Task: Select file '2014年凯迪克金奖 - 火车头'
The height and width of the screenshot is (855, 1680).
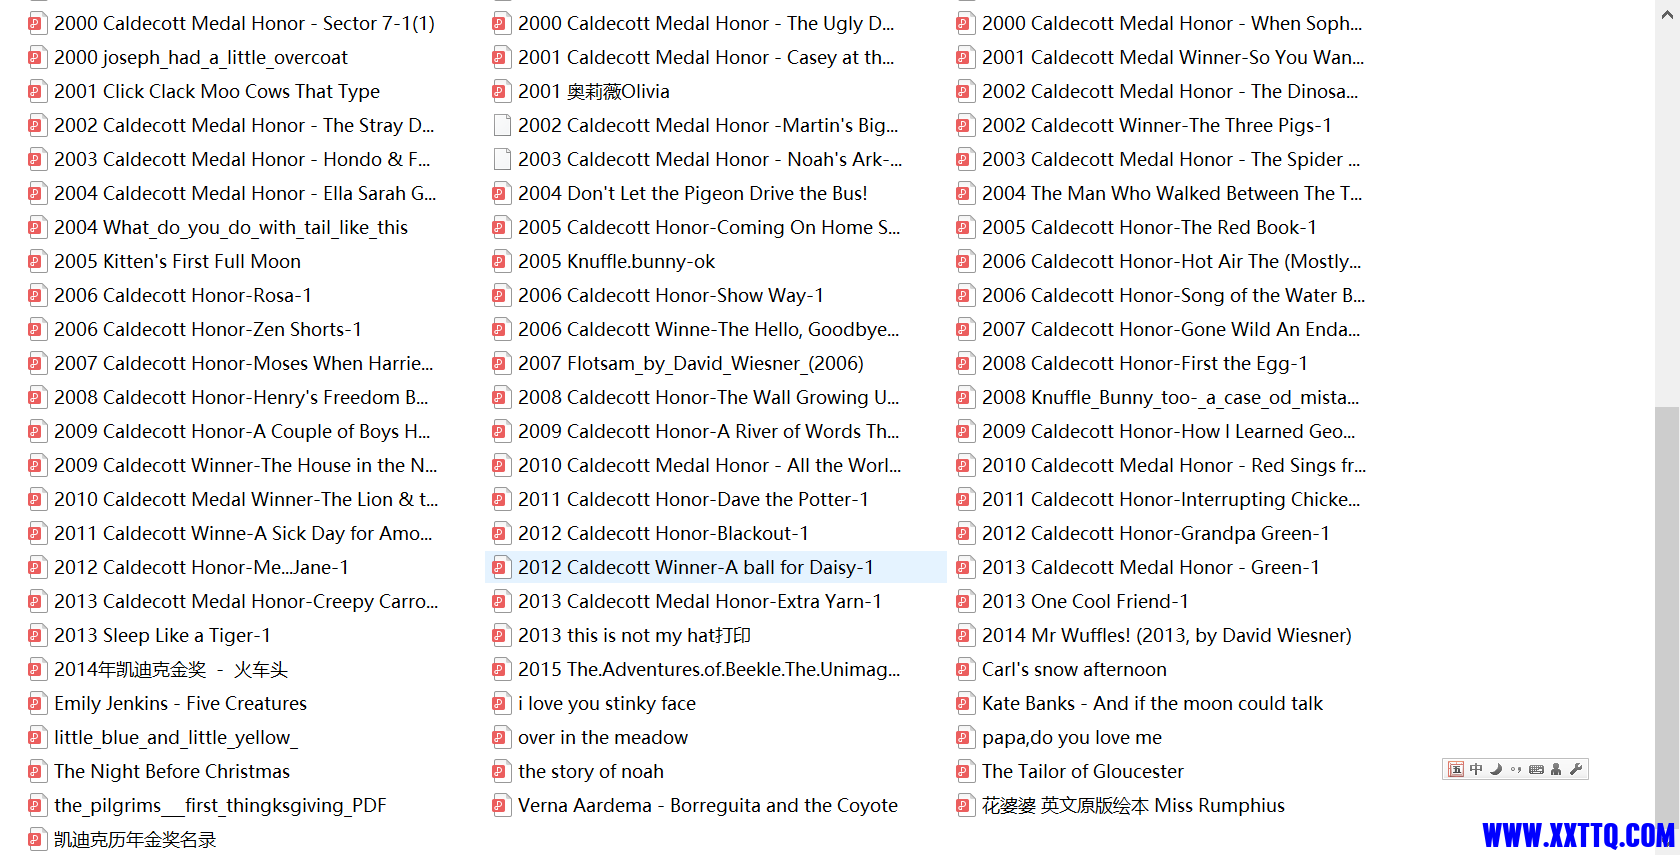Action: tap(171, 669)
